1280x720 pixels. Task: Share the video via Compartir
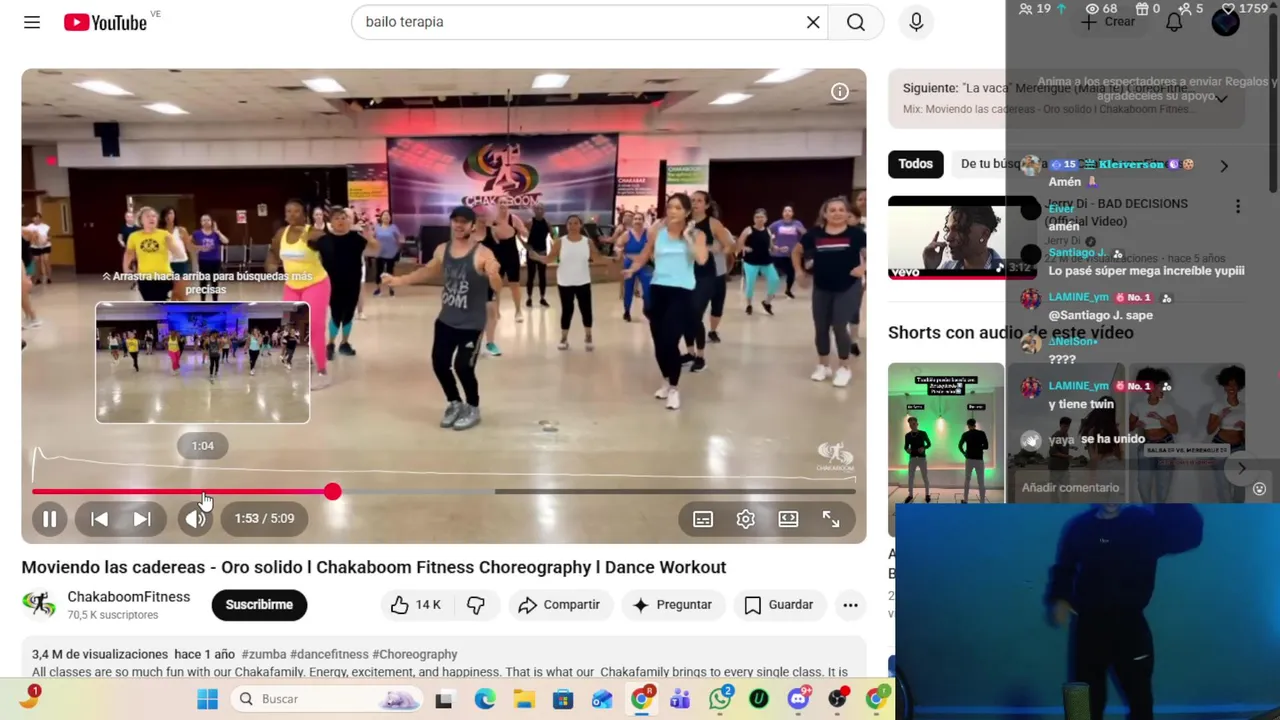559,605
